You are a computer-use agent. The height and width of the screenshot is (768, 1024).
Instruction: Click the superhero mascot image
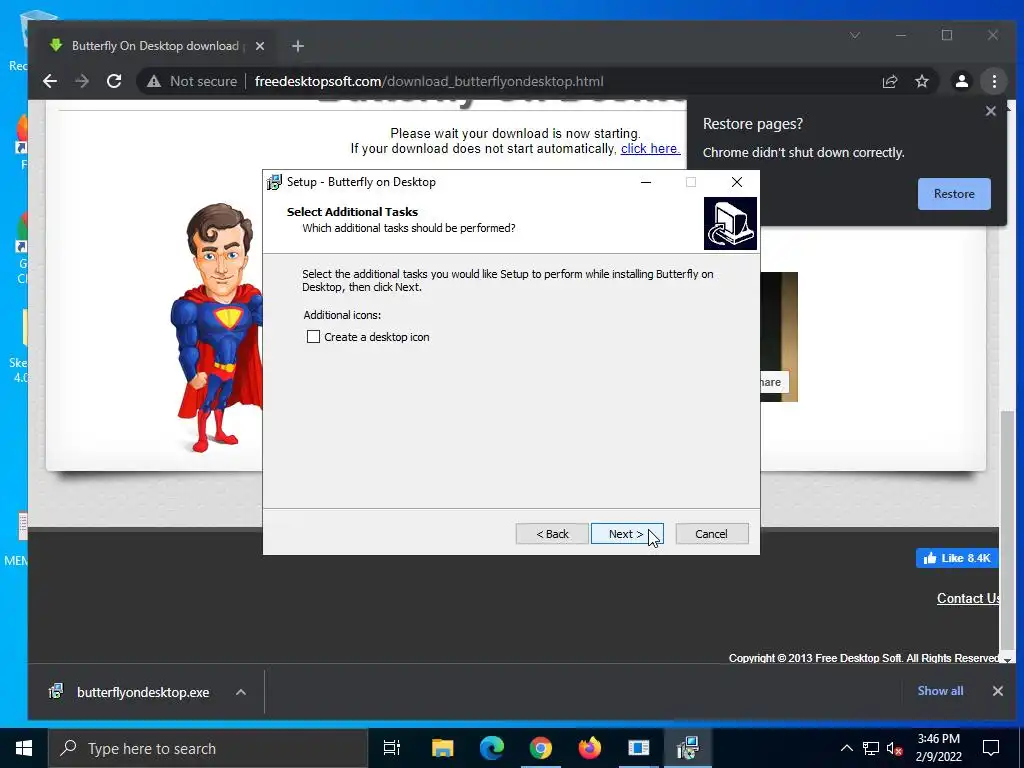tap(216, 328)
